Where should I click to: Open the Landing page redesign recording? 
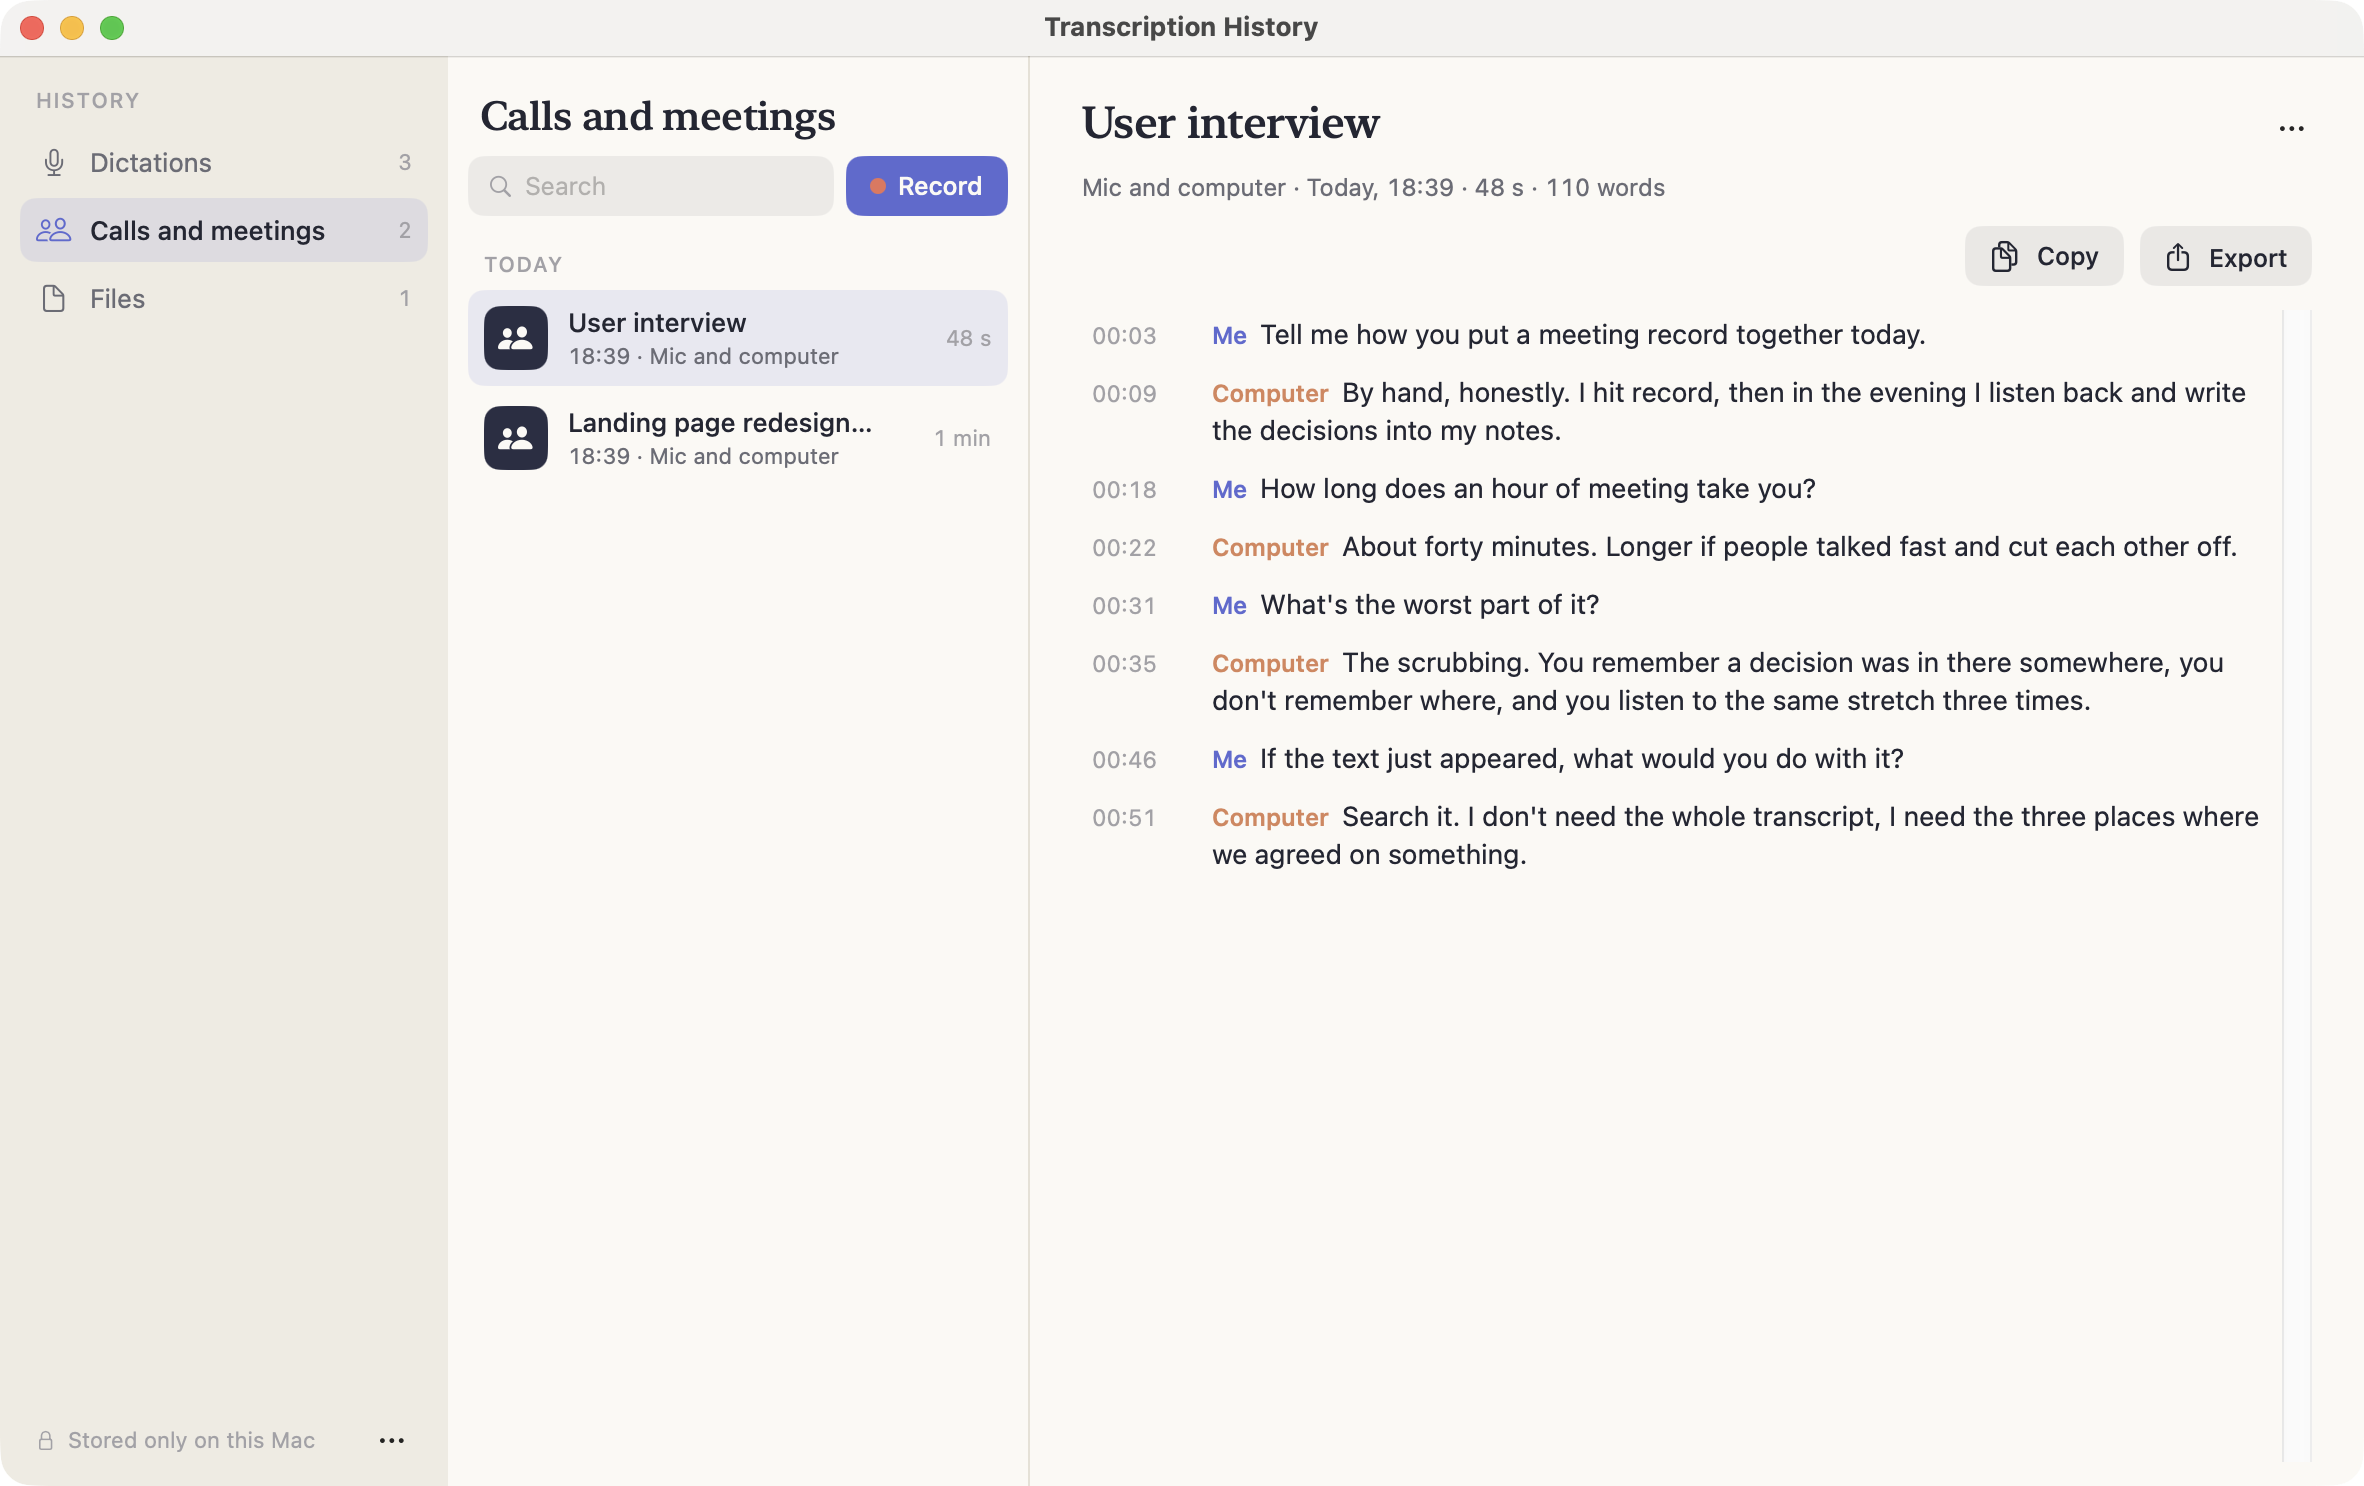point(738,438)
